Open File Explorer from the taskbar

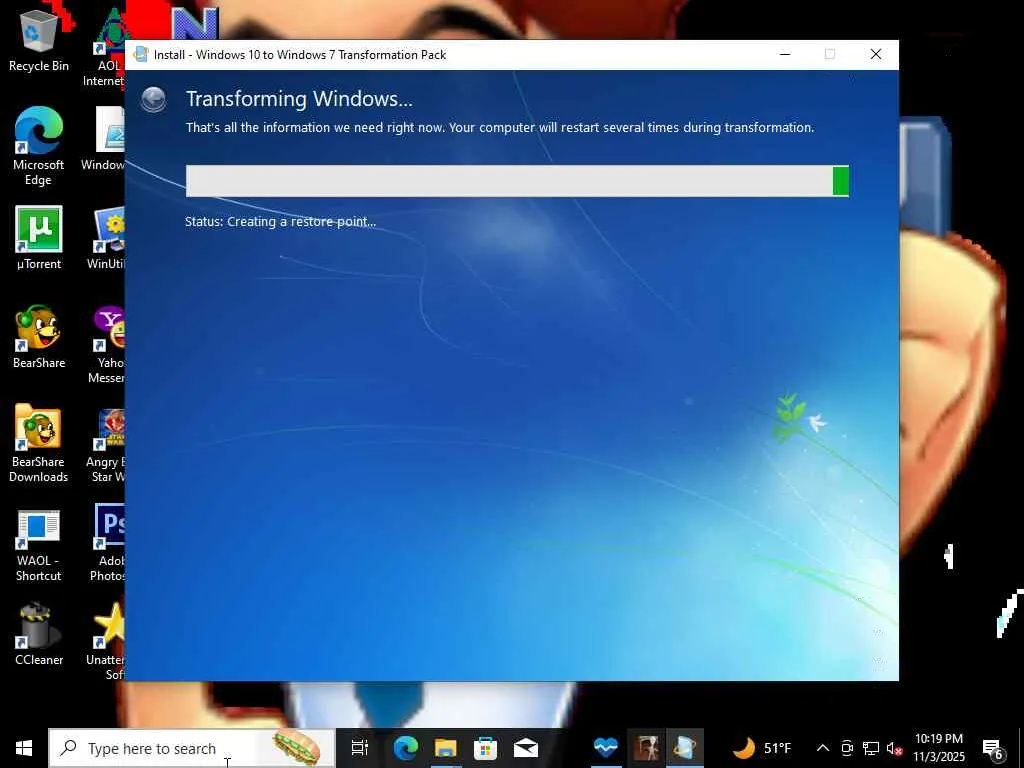tap(445, 748)
